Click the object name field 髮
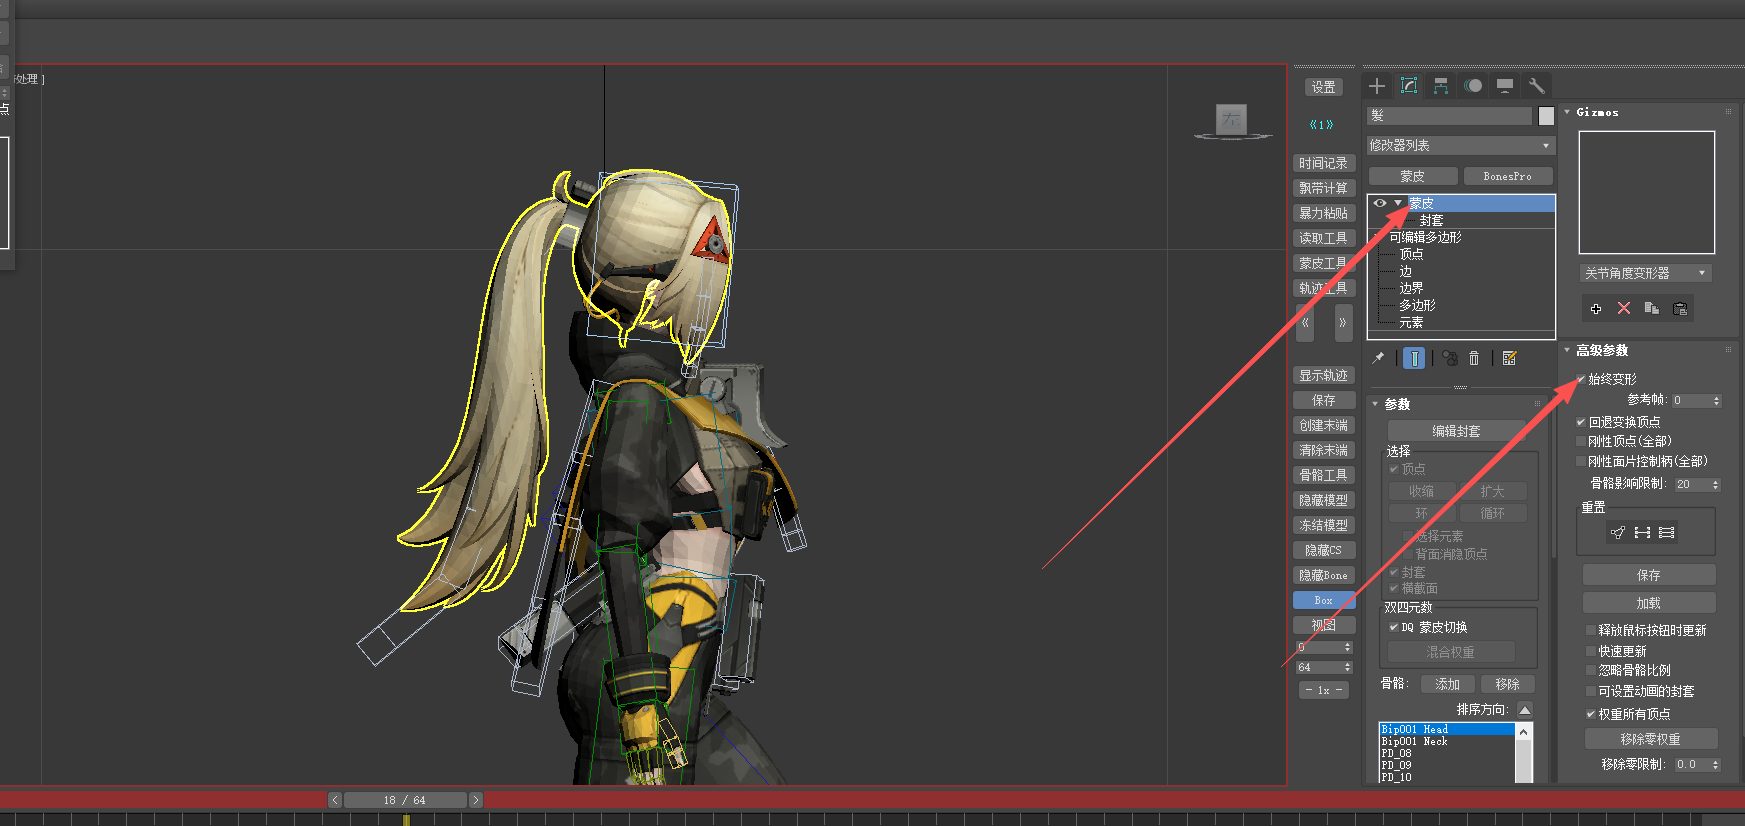The width and height of the screenshot is (1745, 826). tap(1449, 116)
